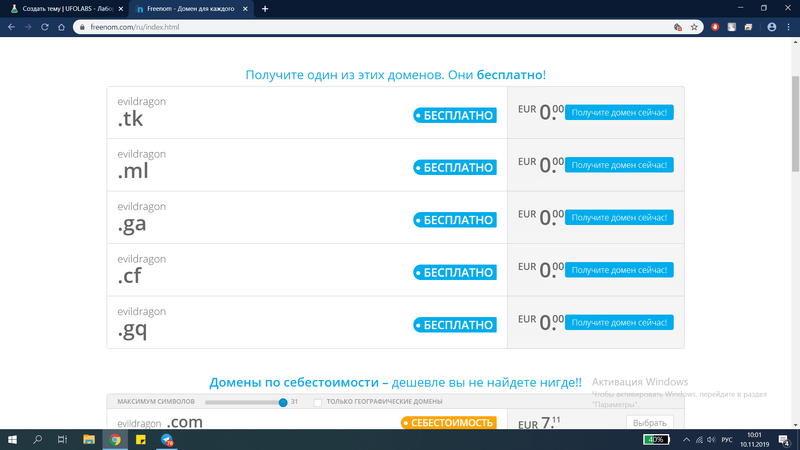
Task: Get the free .tk domain now
Action: click(x=619, y=113)
